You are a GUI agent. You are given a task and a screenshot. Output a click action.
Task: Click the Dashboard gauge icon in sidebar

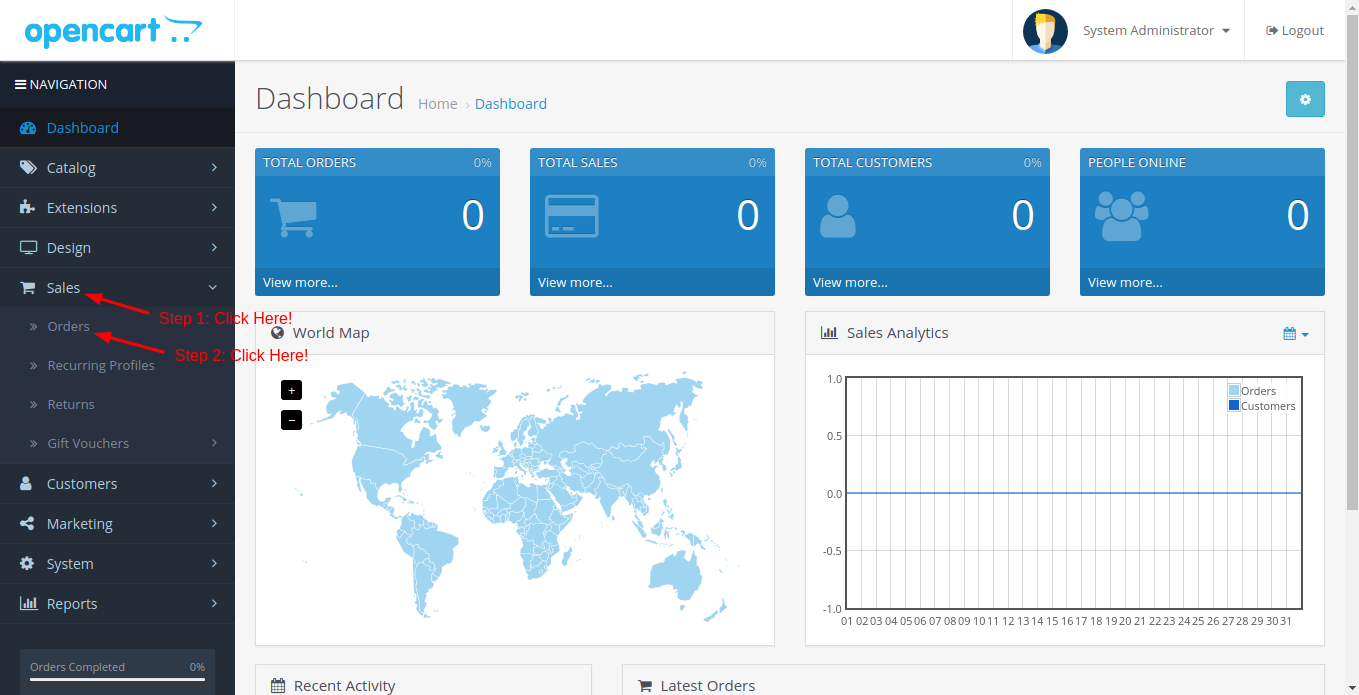28,128
